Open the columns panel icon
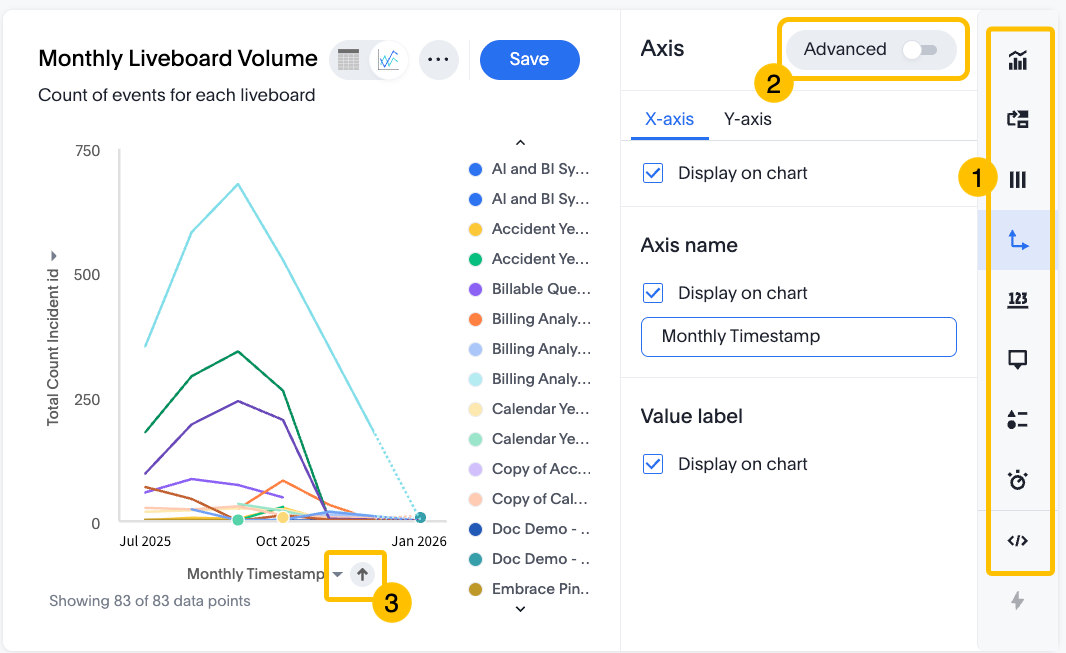Screen dimensions: 1066x653 [1018, 179]
